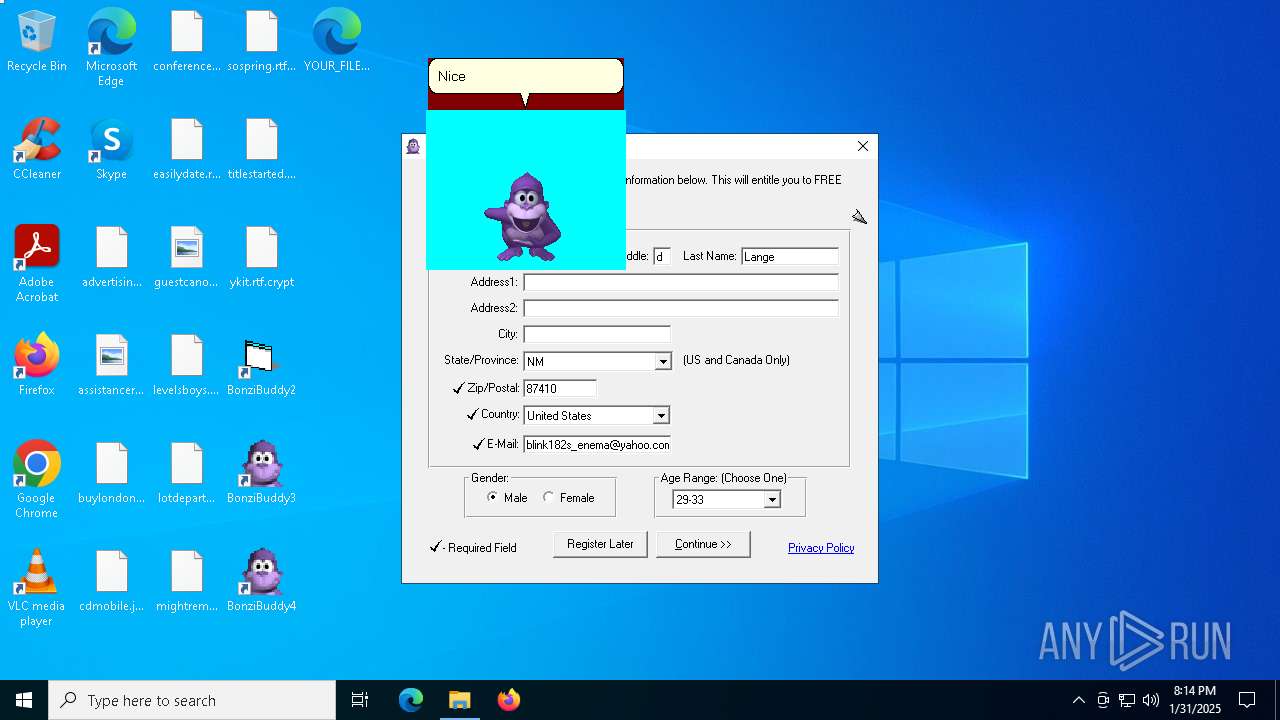Click the pencil icon in registration dialog
The height and width of the screenshot is (720, 1280).
pyautogui.click(x=859, y=217)
